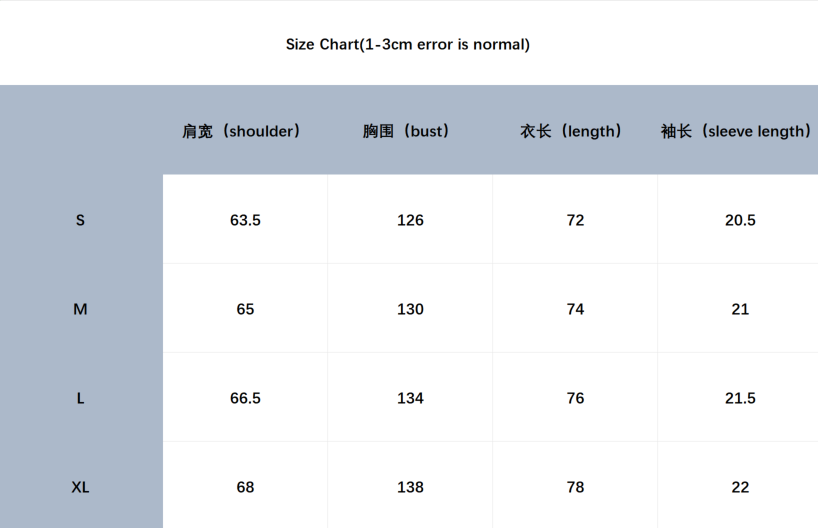Screen dimensions: 818x528
Task: Select the M size row label
Action: [x=81, y=309]
